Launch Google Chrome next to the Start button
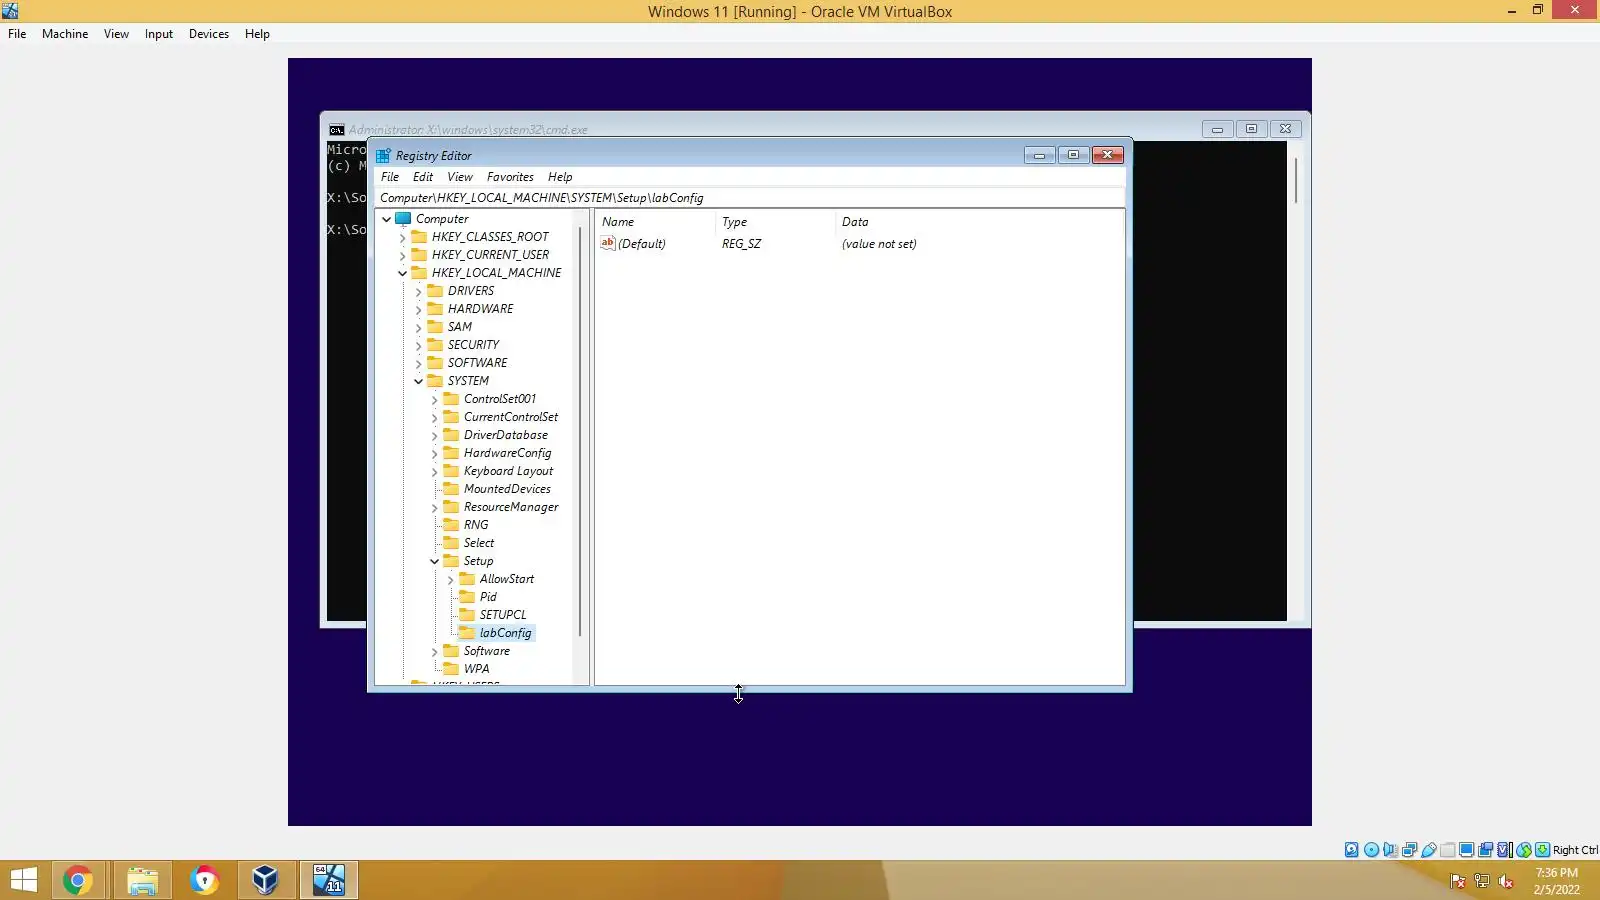Image resolution: width=1600 pixels, height=900 pixels. tap(78, 880)
